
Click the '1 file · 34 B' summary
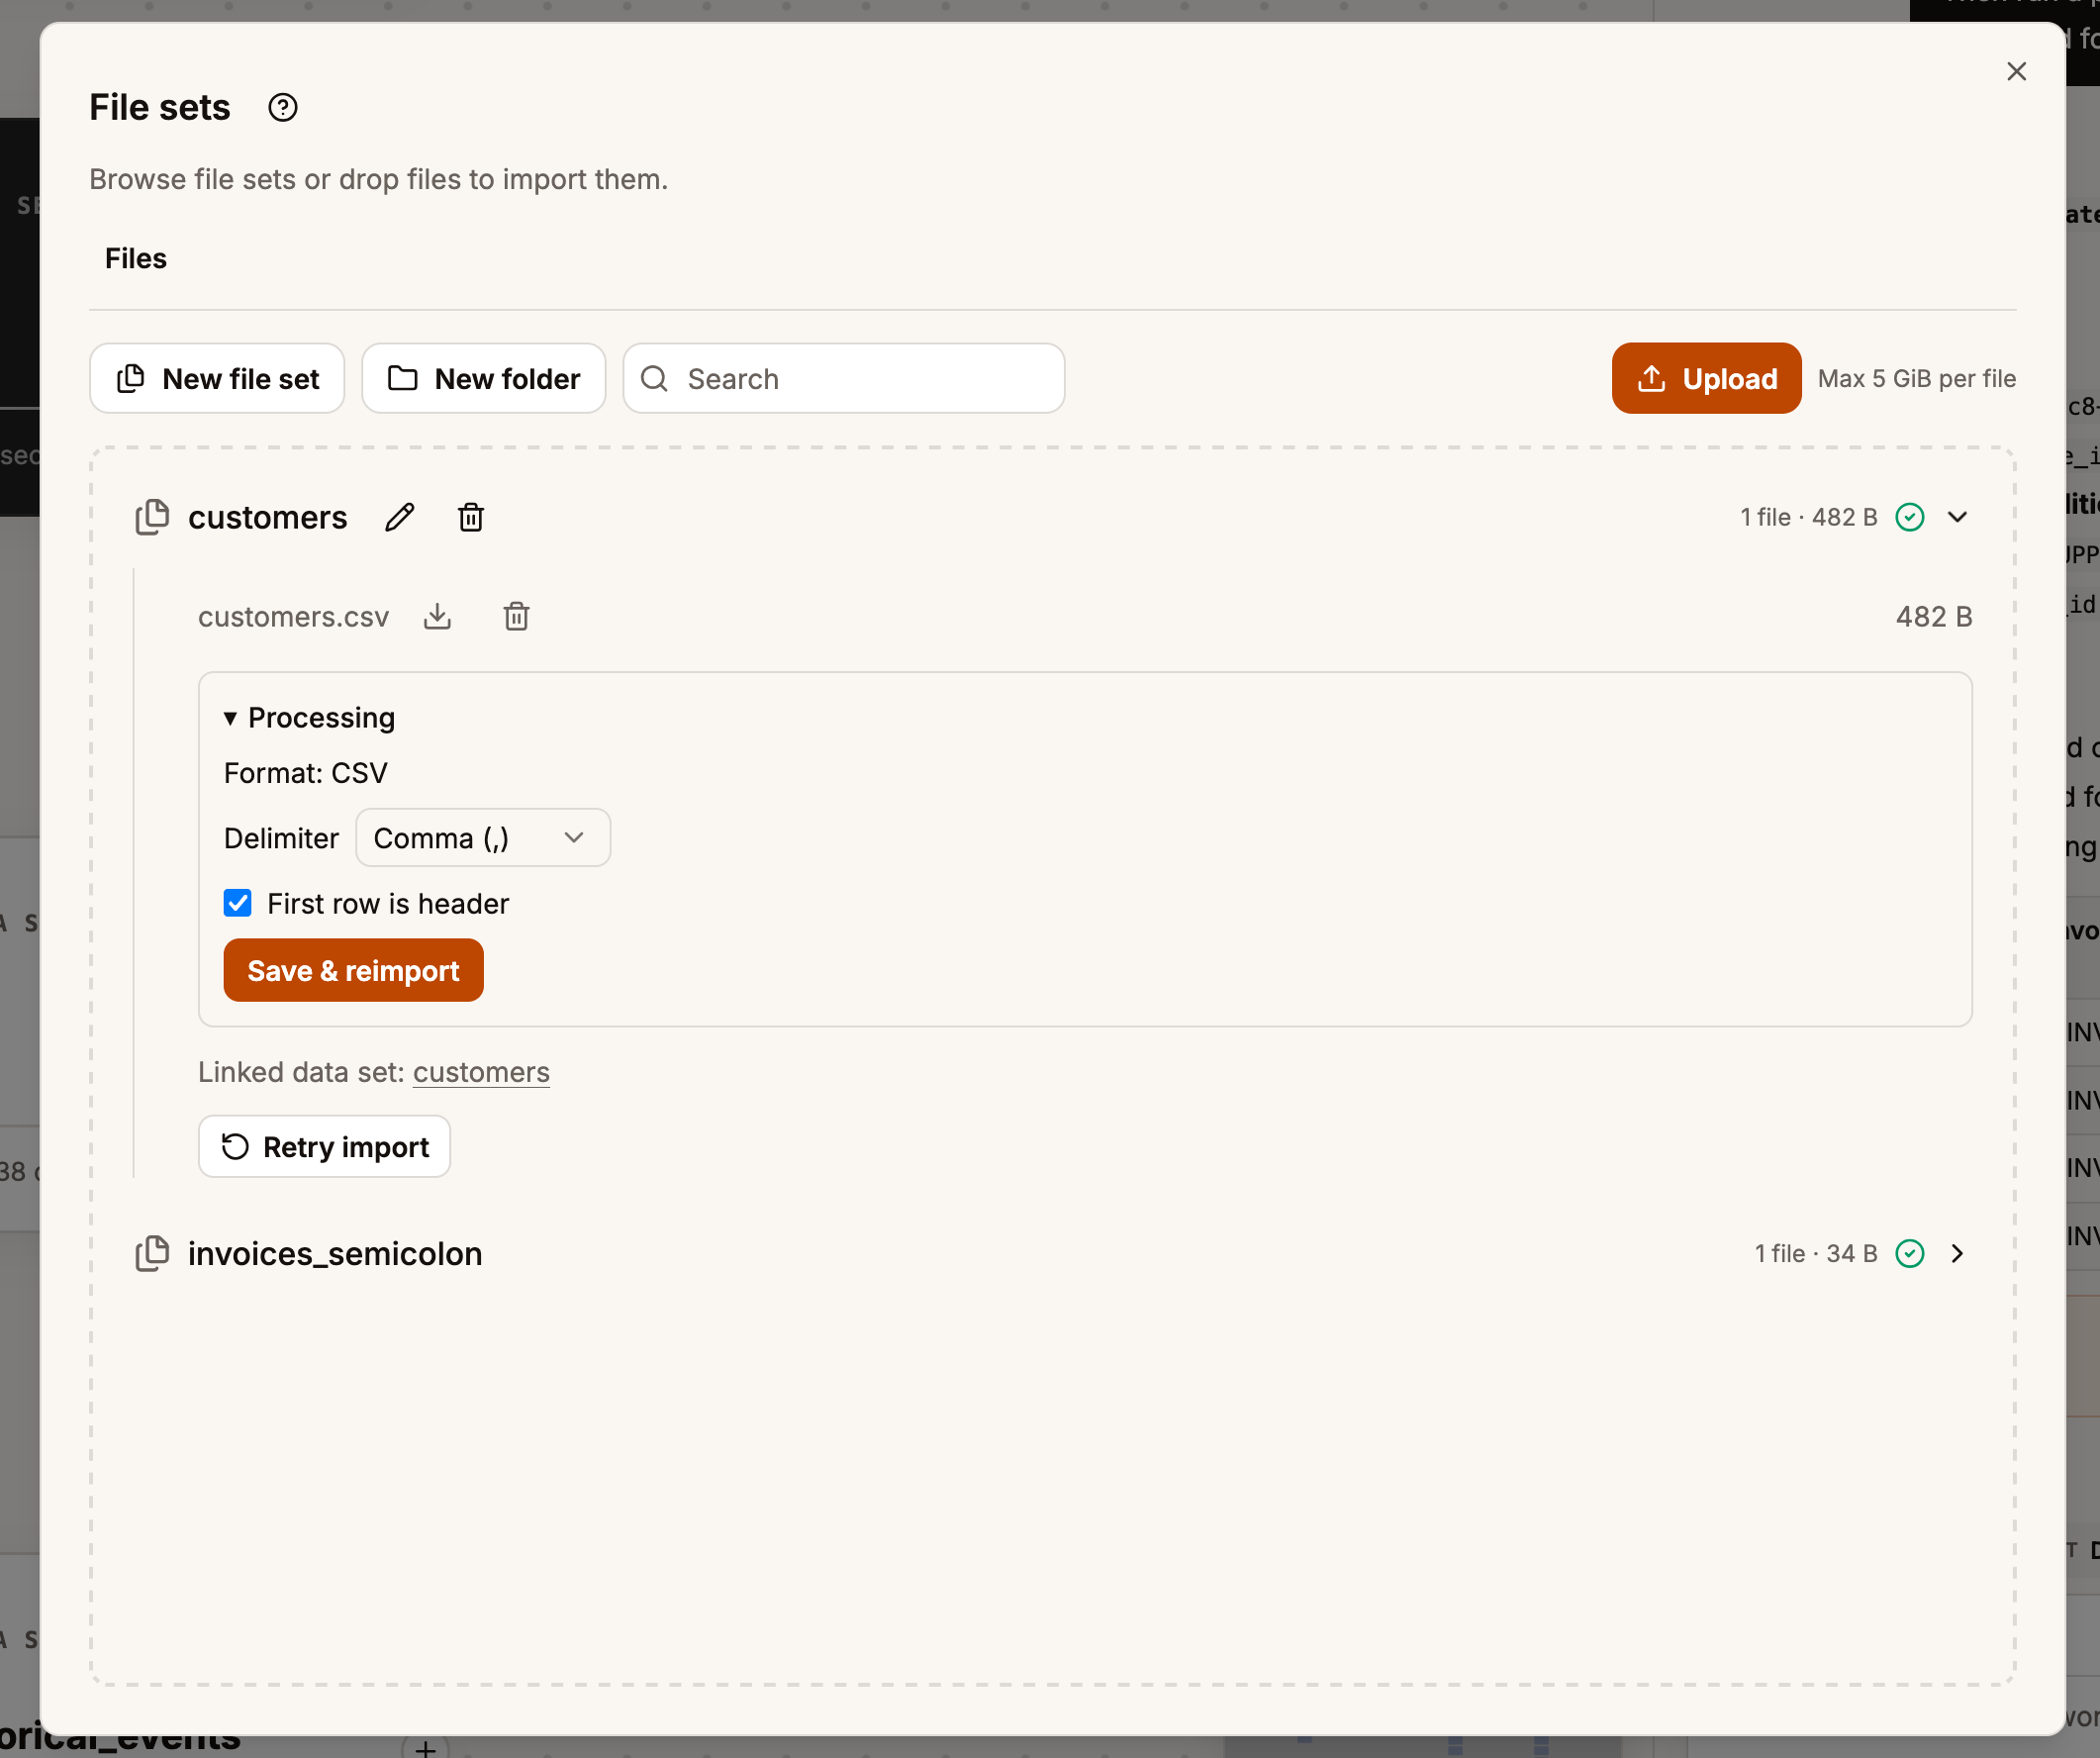click(x=1816, y=1253)
